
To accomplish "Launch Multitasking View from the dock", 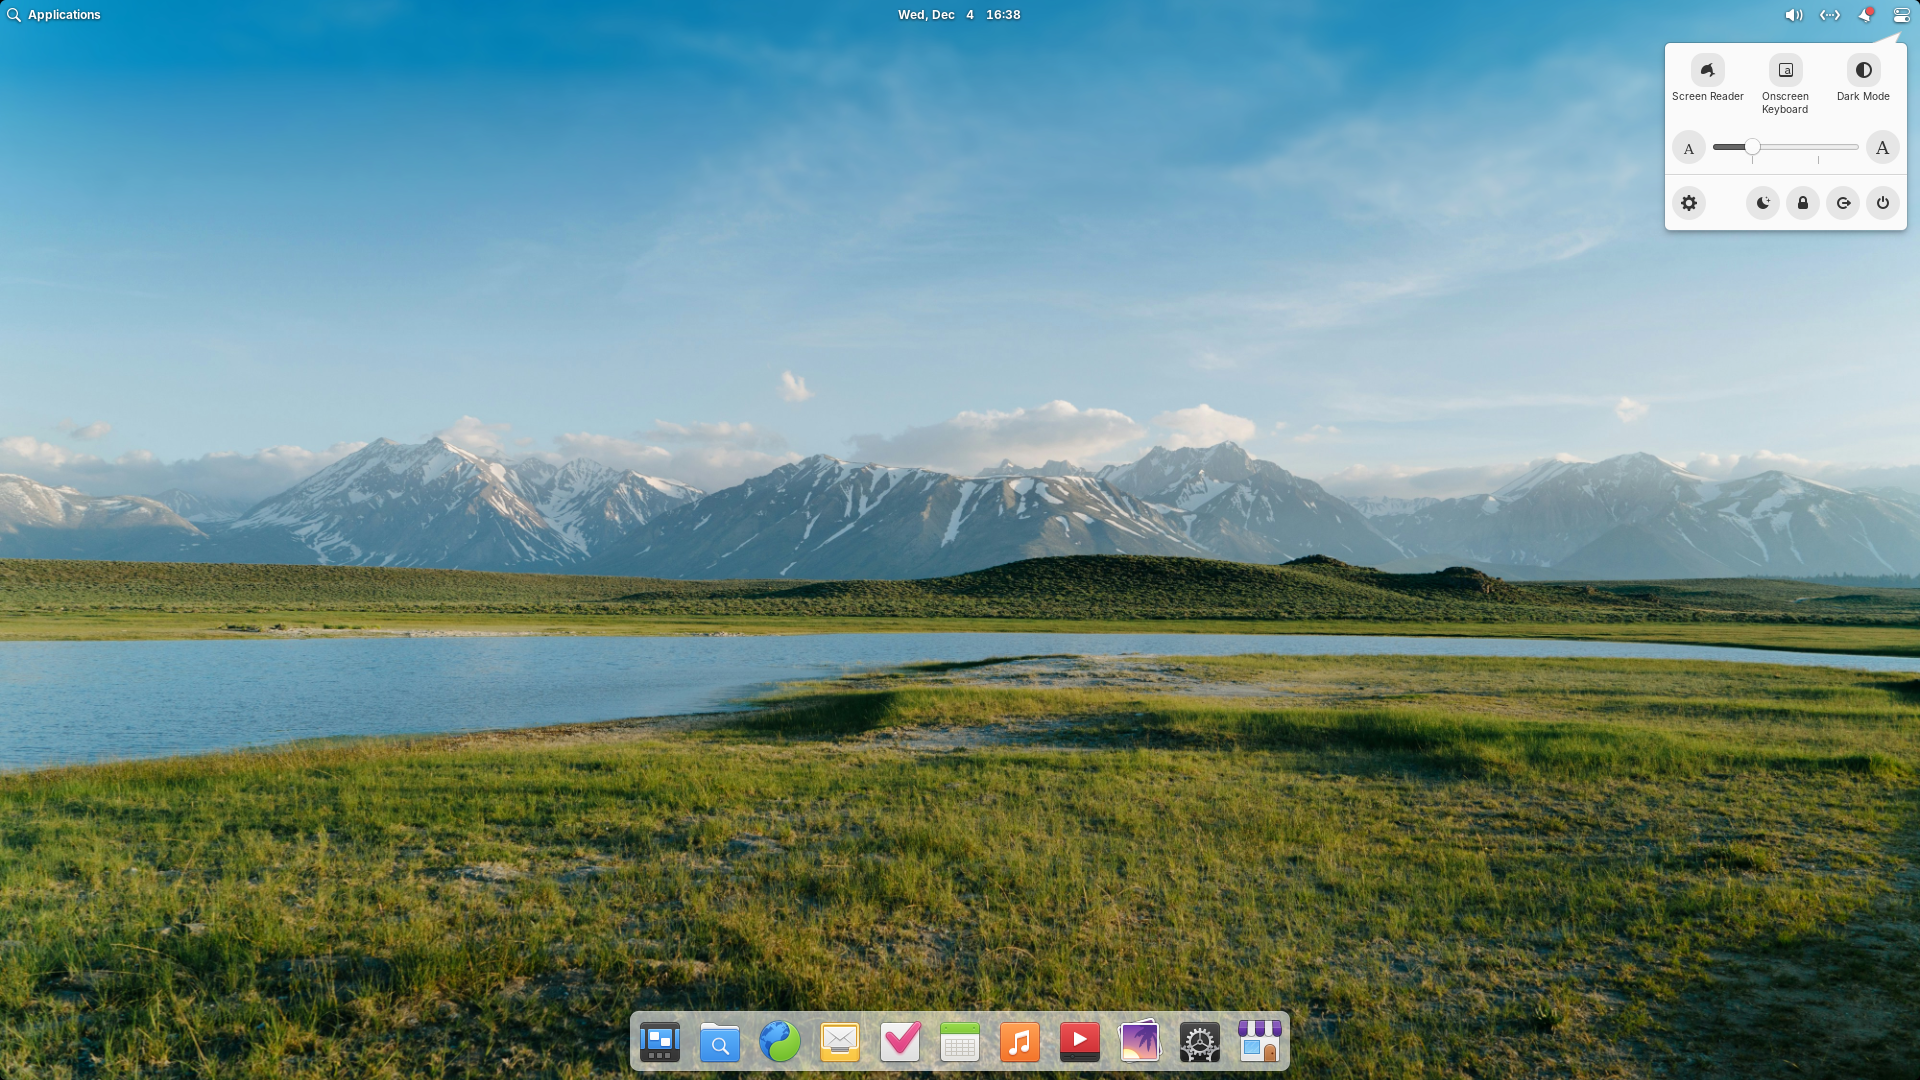I will (x=660, y=1042).
